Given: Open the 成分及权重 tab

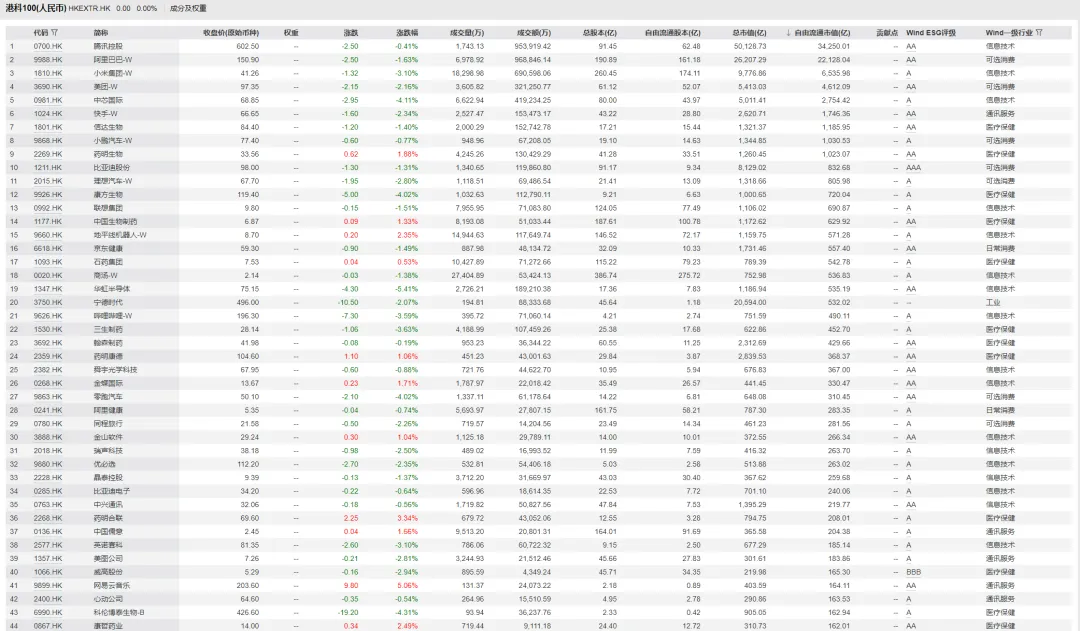Looking at the screenshot, I should pos(189,8).
